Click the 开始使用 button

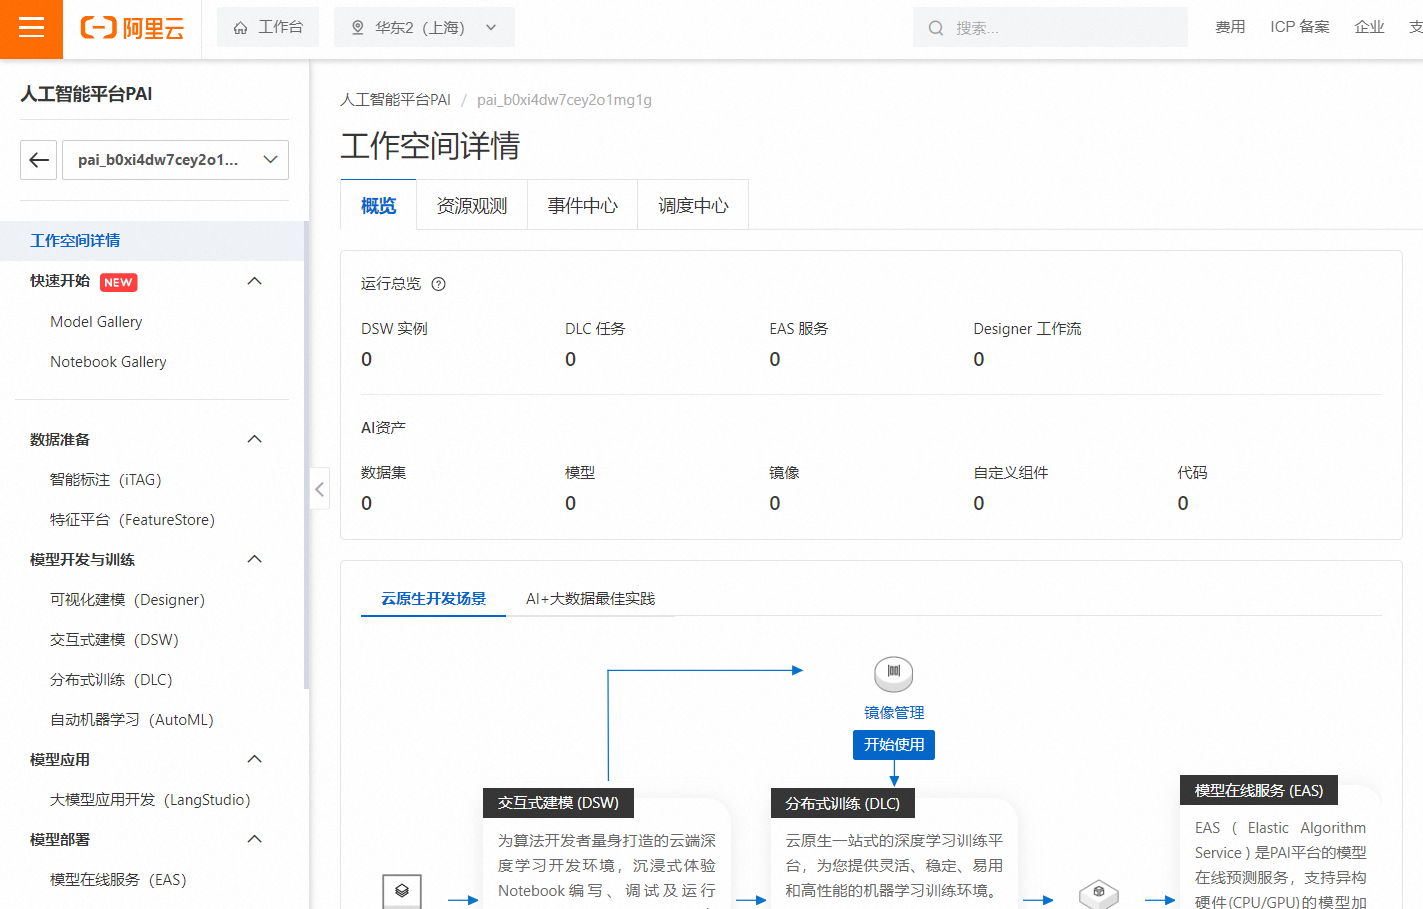[894, 745]
